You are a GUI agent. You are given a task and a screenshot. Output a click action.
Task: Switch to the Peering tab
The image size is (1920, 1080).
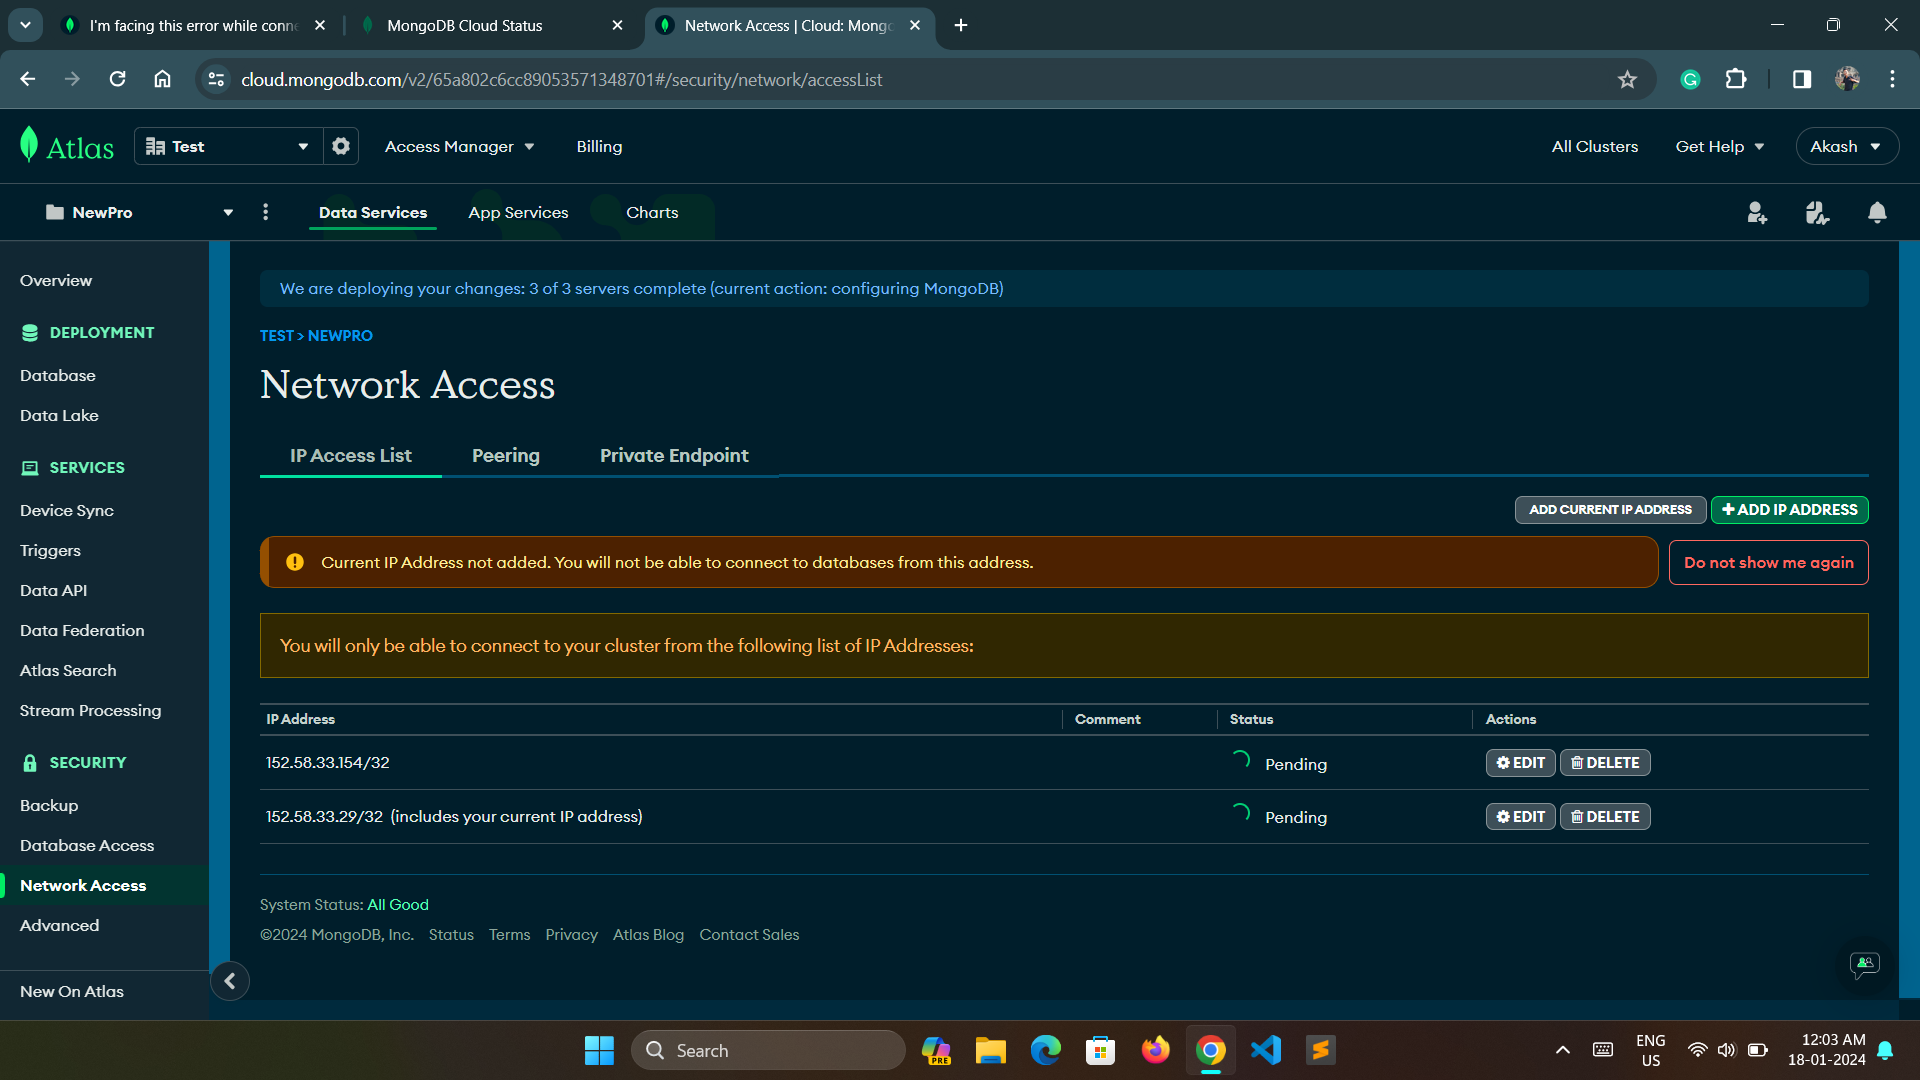click(x=506, y=455)
